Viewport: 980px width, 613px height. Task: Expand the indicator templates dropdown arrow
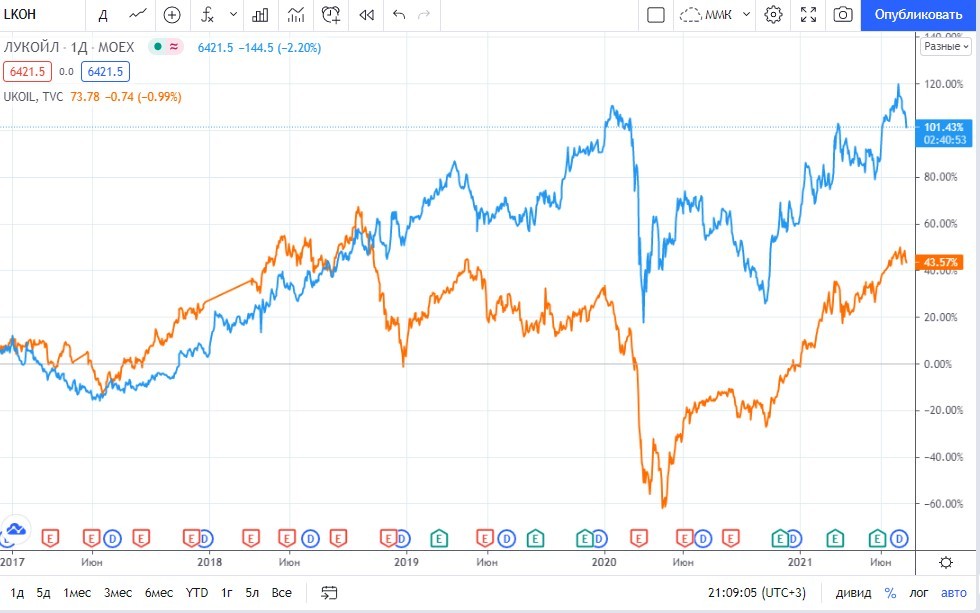[234, 15]
